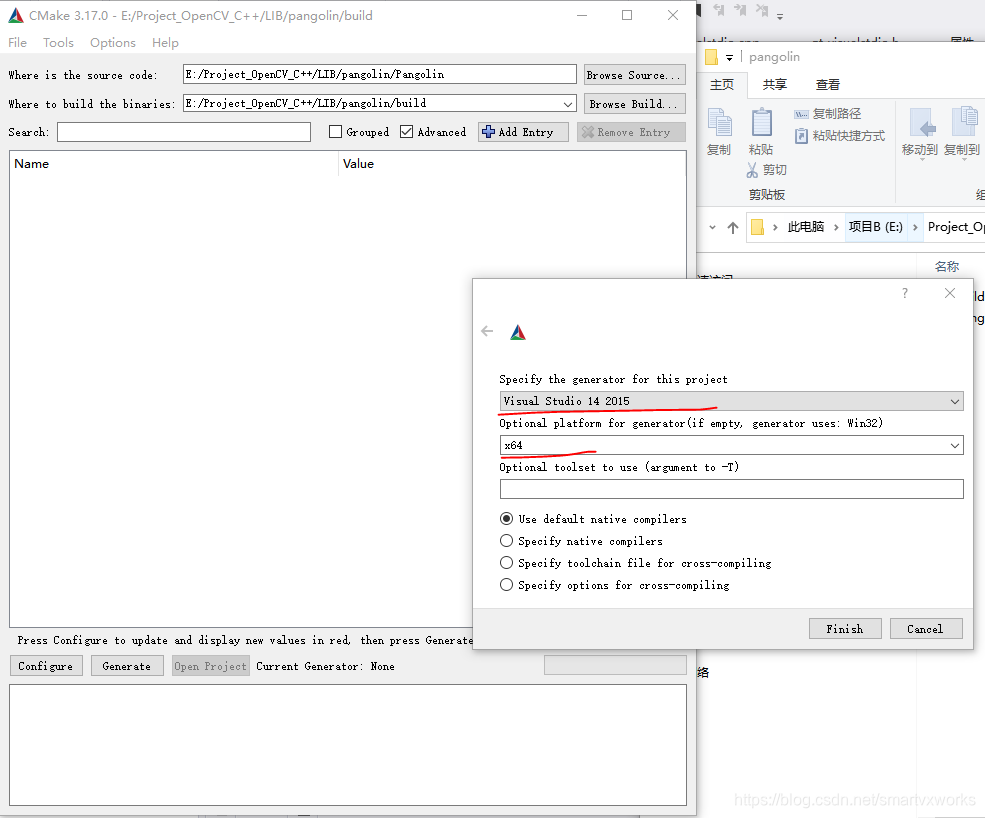Click the back arrow in the generator dialog
Viewport: 985px width, 818px height.
coord(487,331)
